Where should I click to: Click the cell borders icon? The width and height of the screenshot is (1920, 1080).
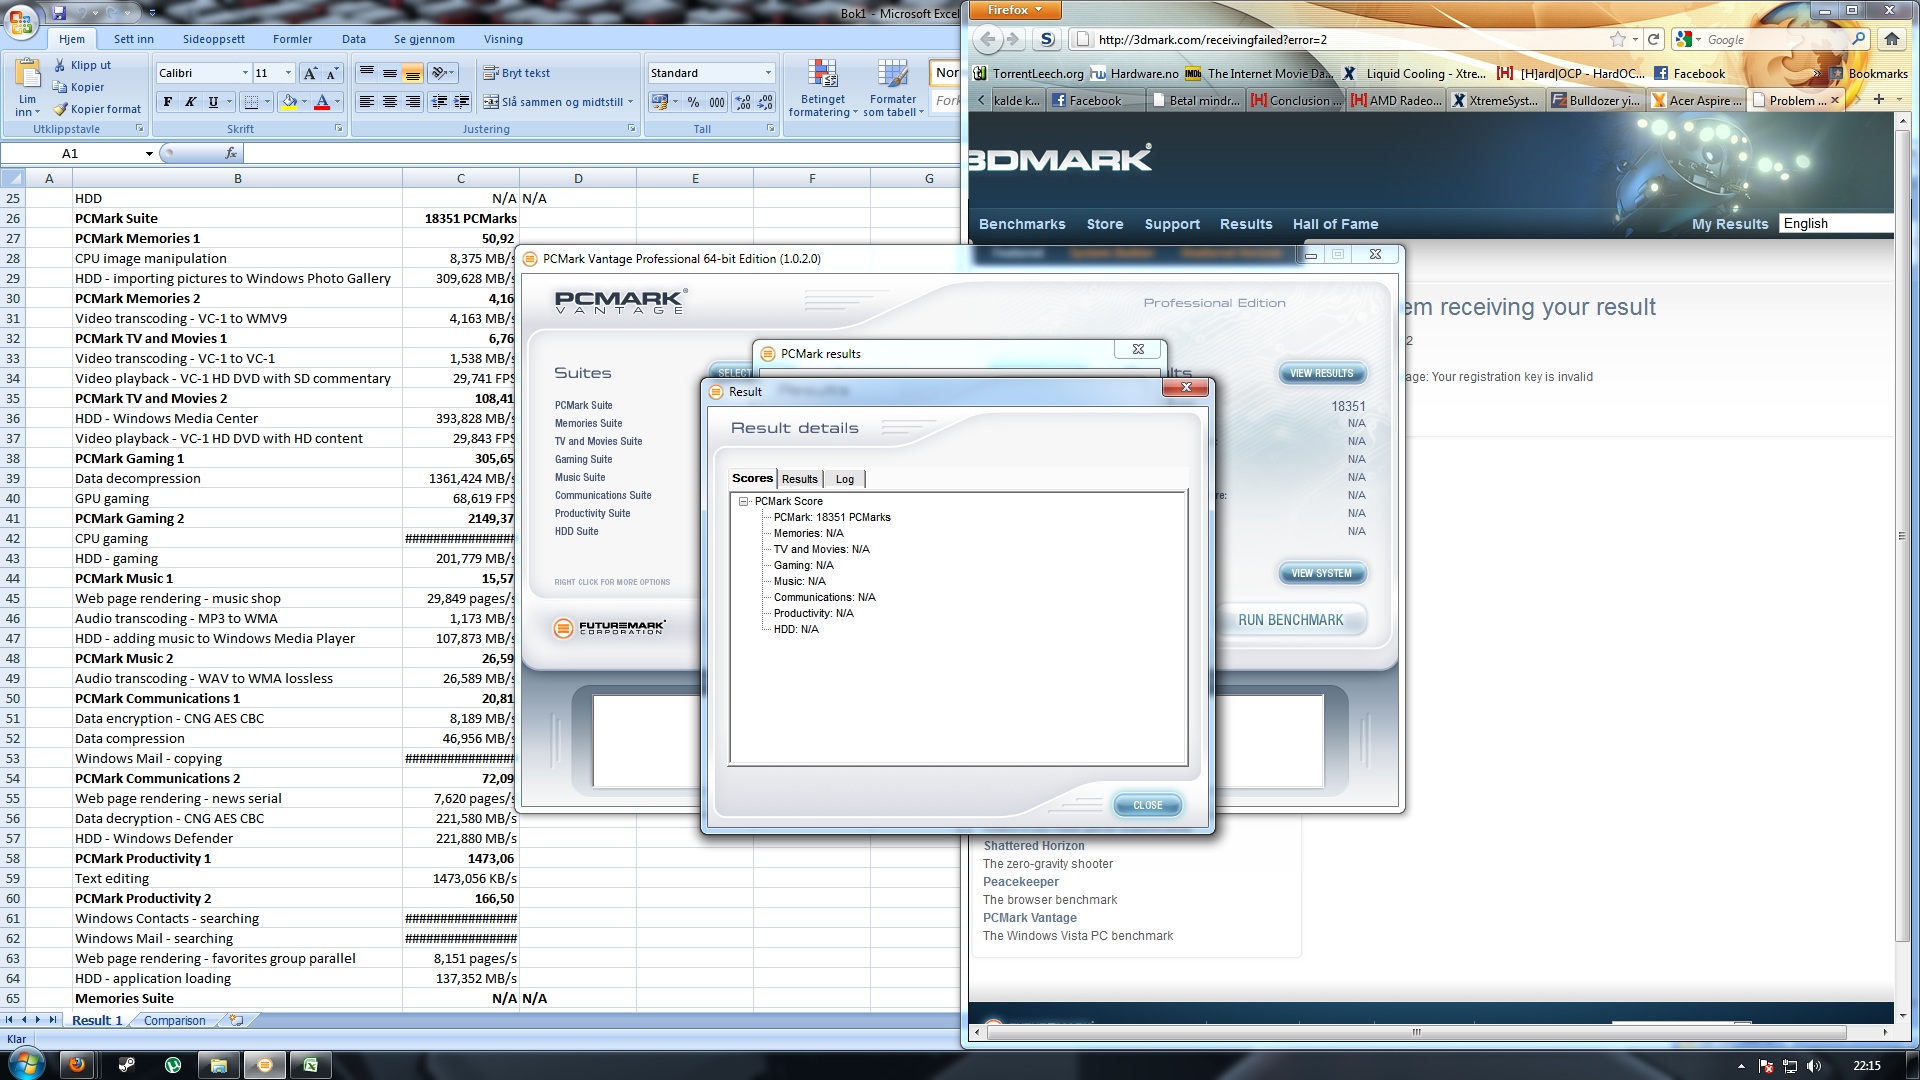[252, 102]
